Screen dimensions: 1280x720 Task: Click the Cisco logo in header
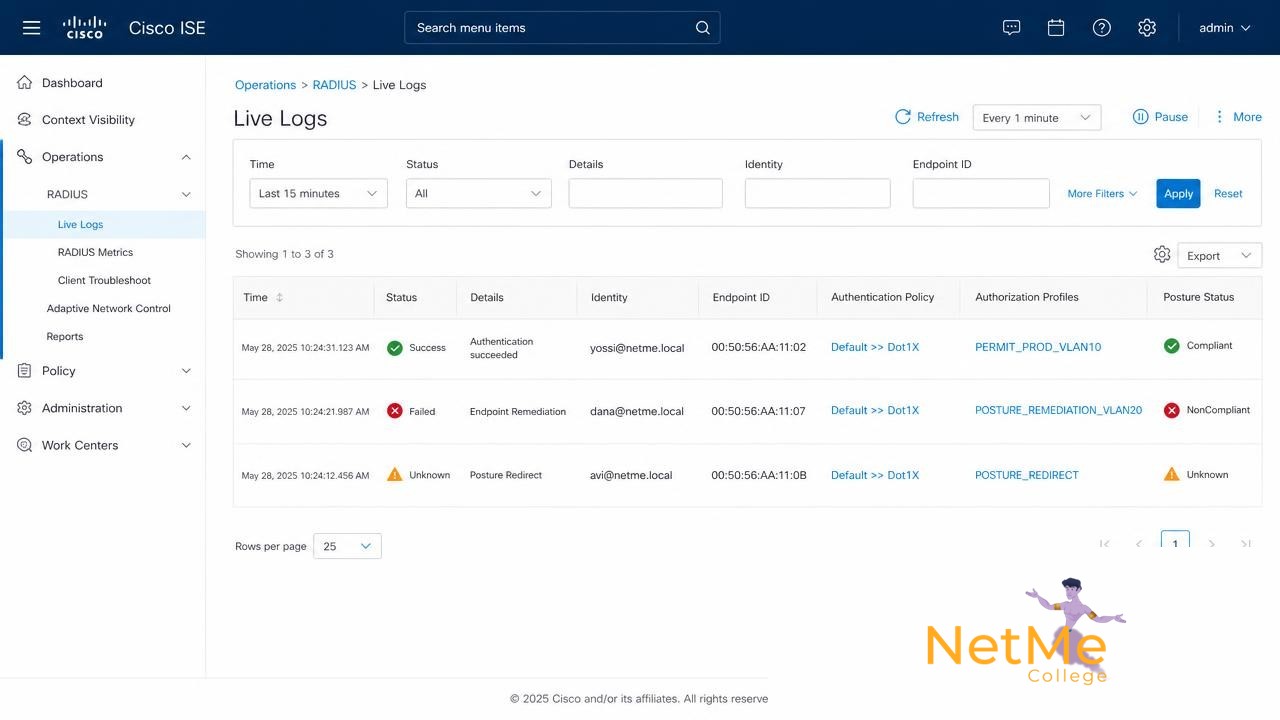point(84,28)
